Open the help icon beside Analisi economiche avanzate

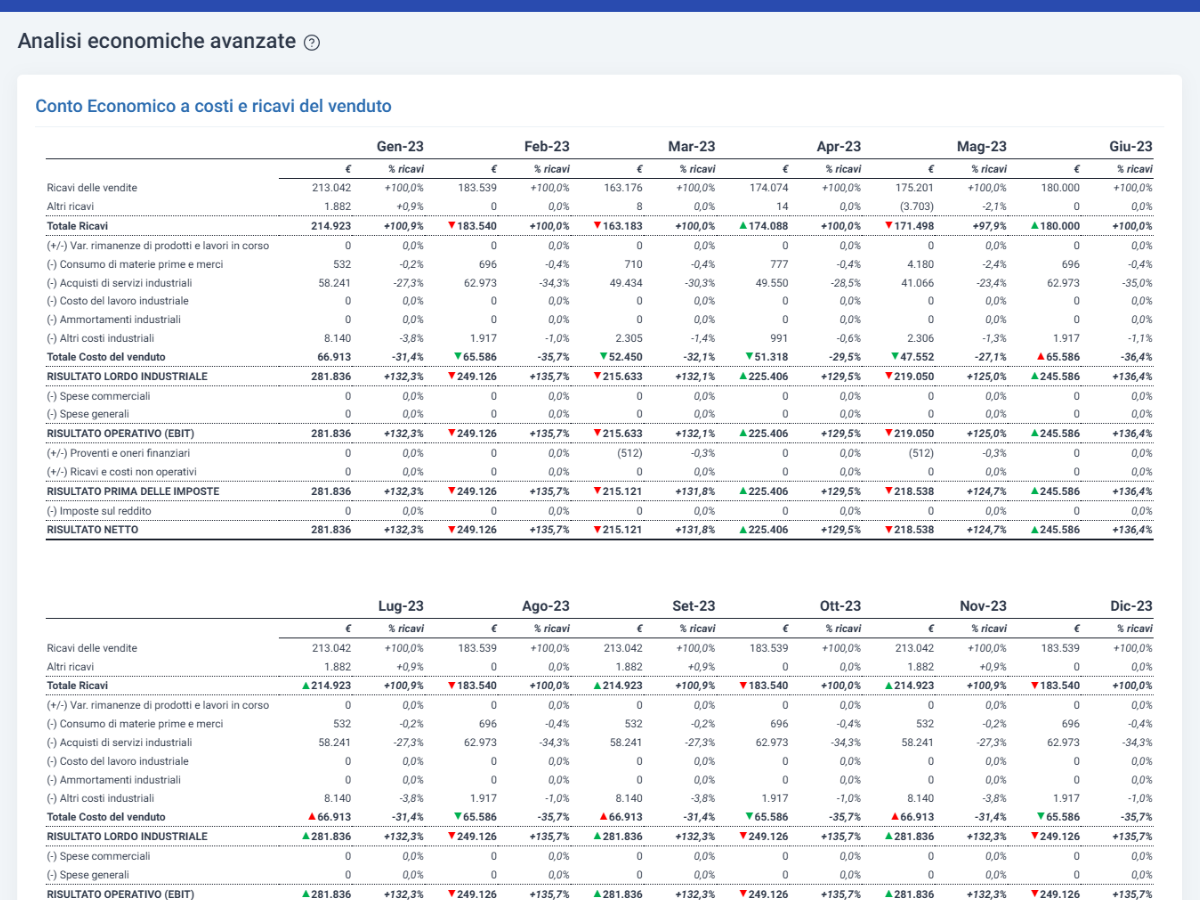pyautogui.click(x=312, y=43)
